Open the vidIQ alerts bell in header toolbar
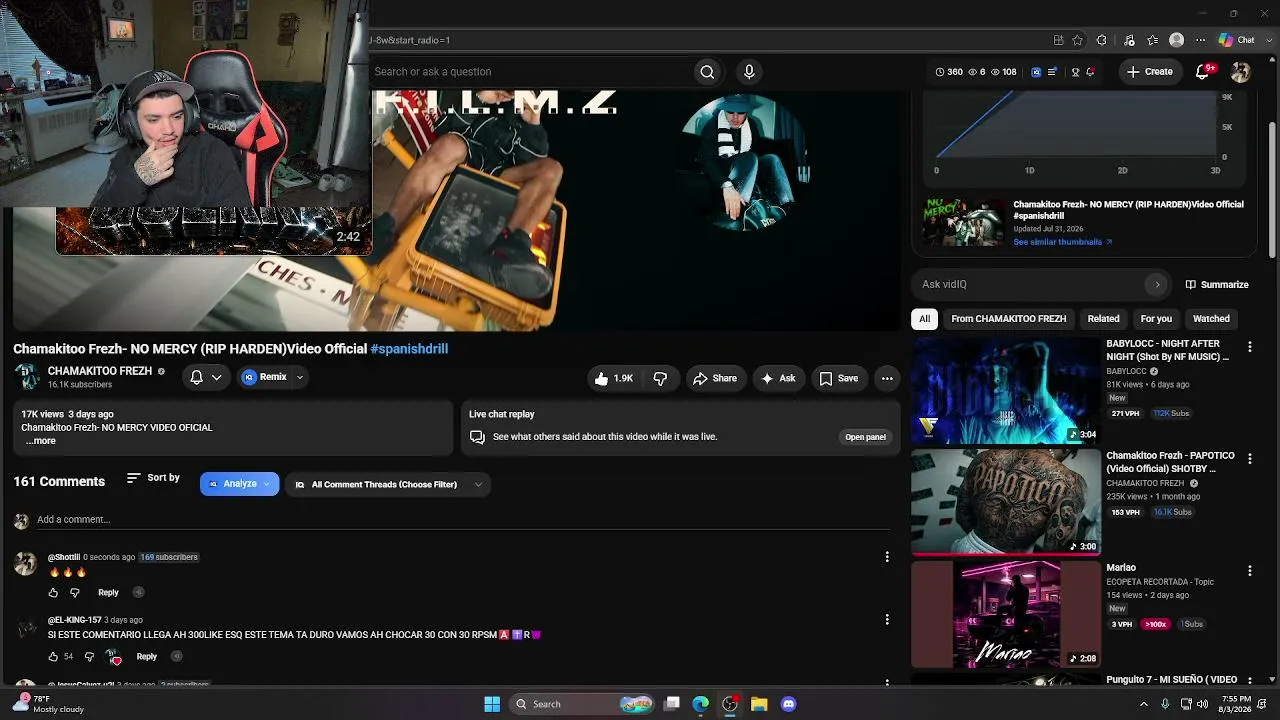Image resolution: width=1280 pixels, height=720 pixels. (1090, 72)
